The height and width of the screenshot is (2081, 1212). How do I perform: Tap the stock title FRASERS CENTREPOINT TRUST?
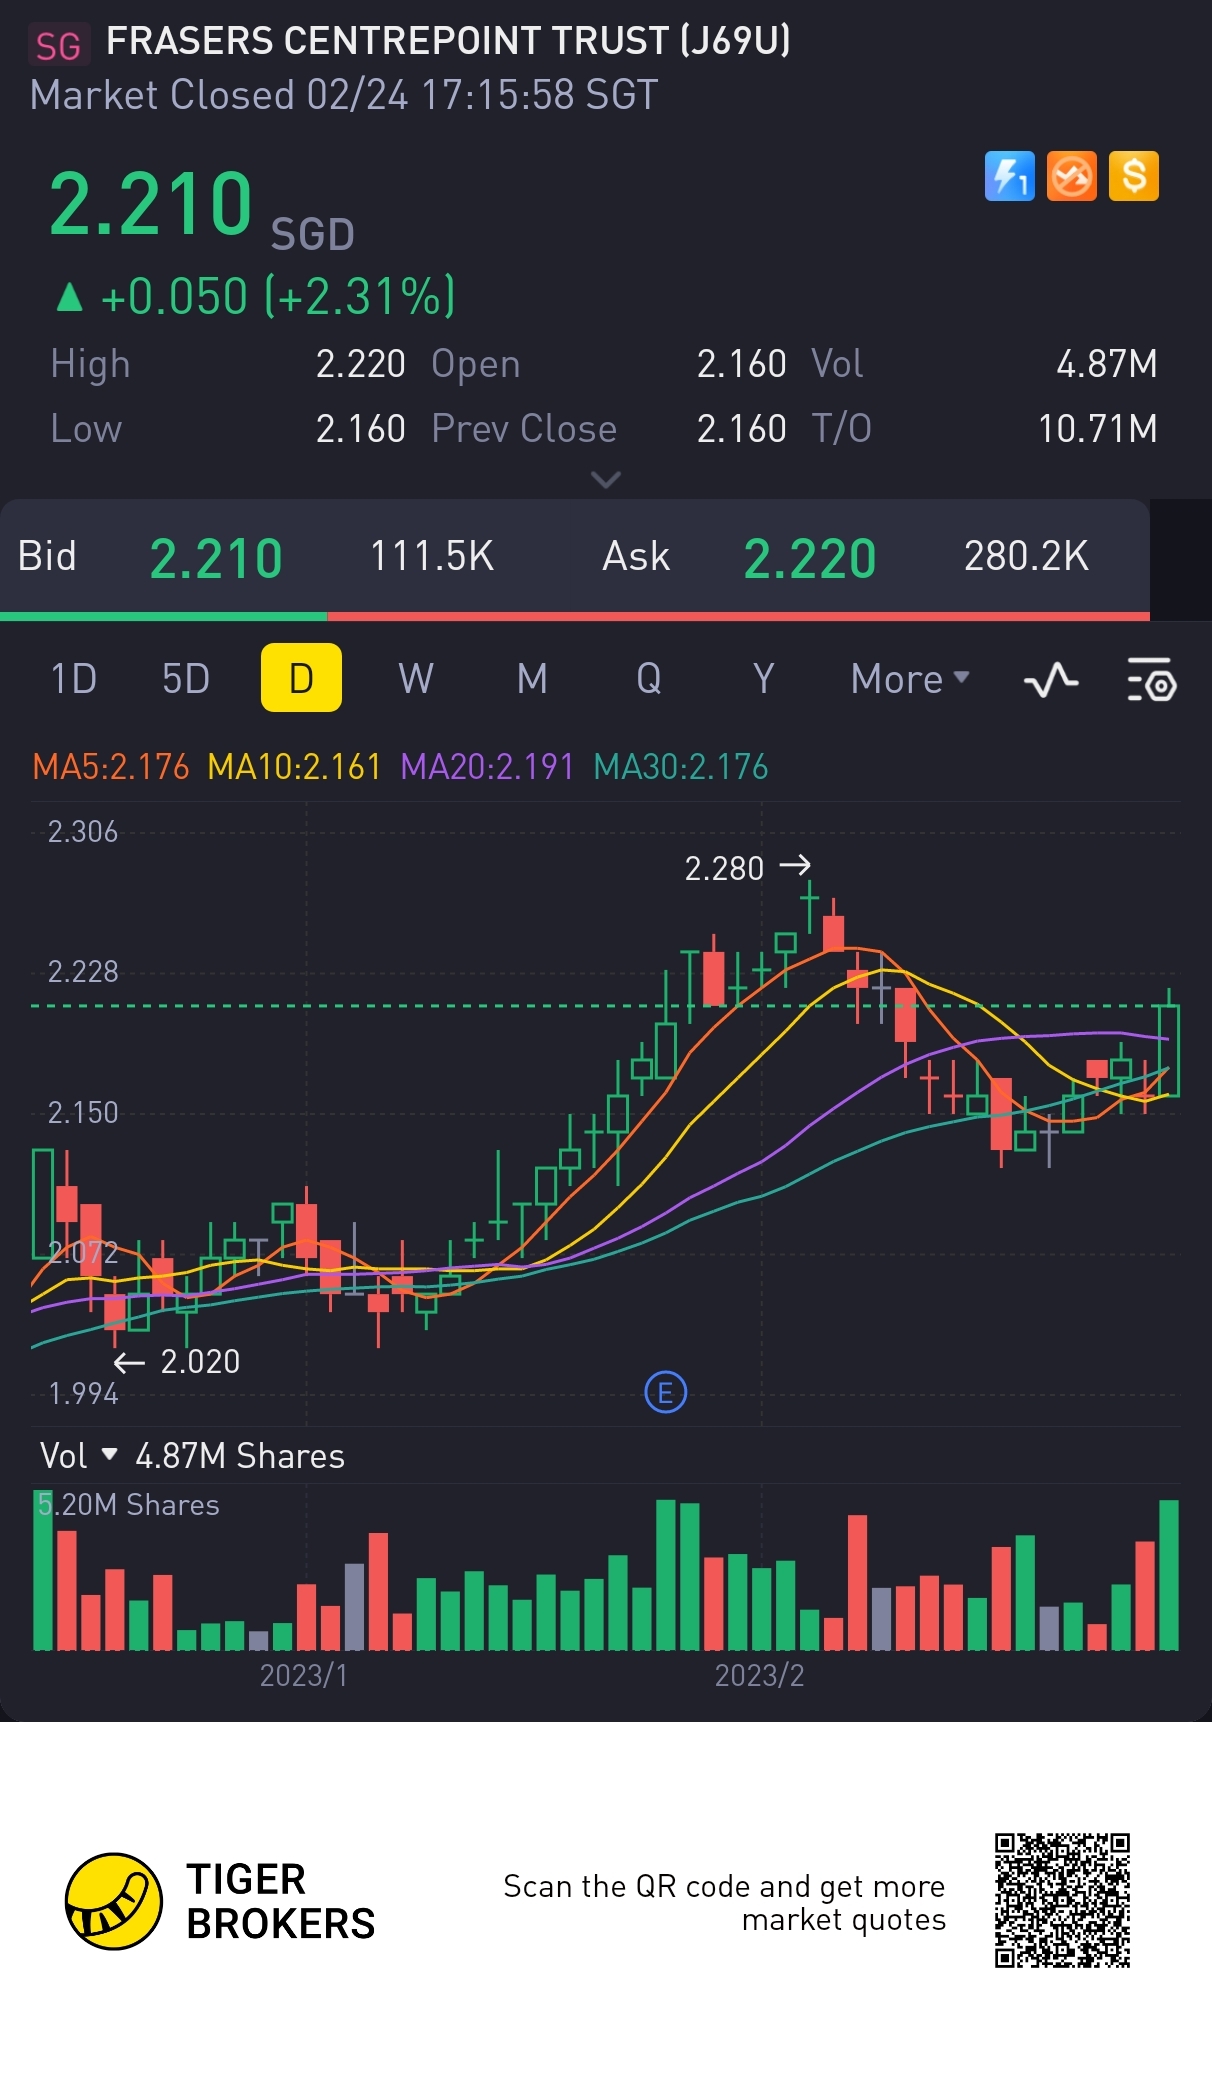pyautogui.click(x=448, y=41)
